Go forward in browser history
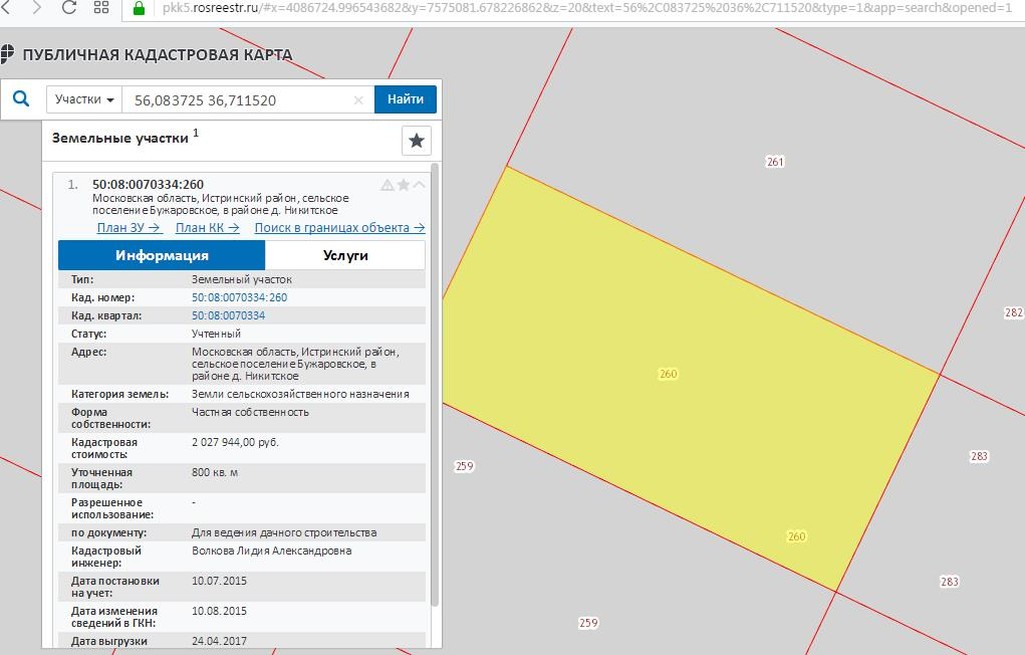 pyautogui.click(x=37, y=8)
